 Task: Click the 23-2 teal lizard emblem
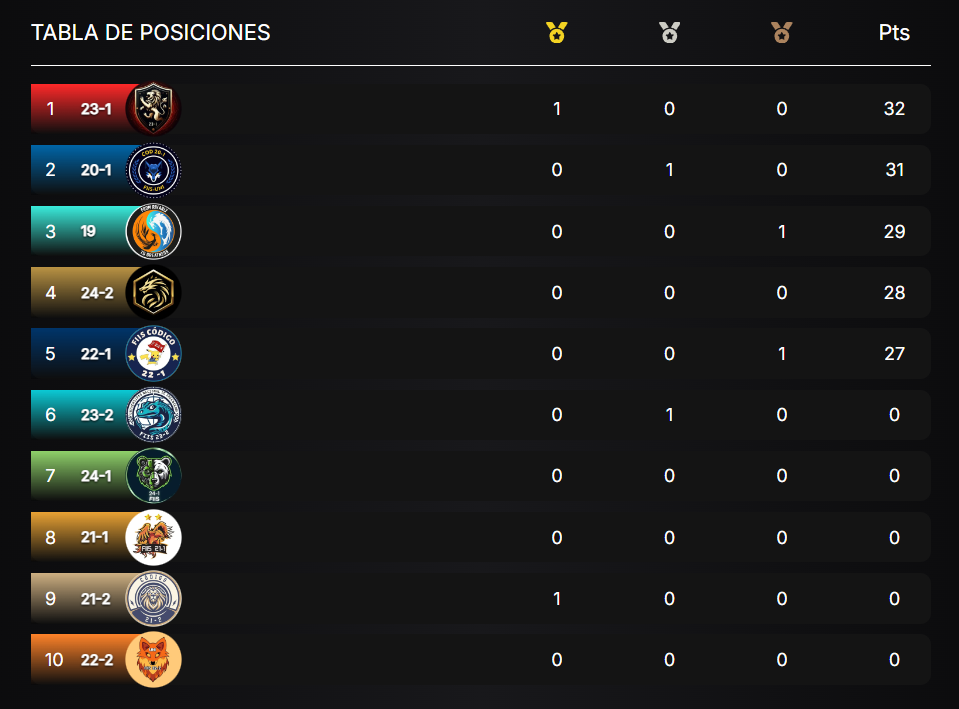click(x=153, y=415)
